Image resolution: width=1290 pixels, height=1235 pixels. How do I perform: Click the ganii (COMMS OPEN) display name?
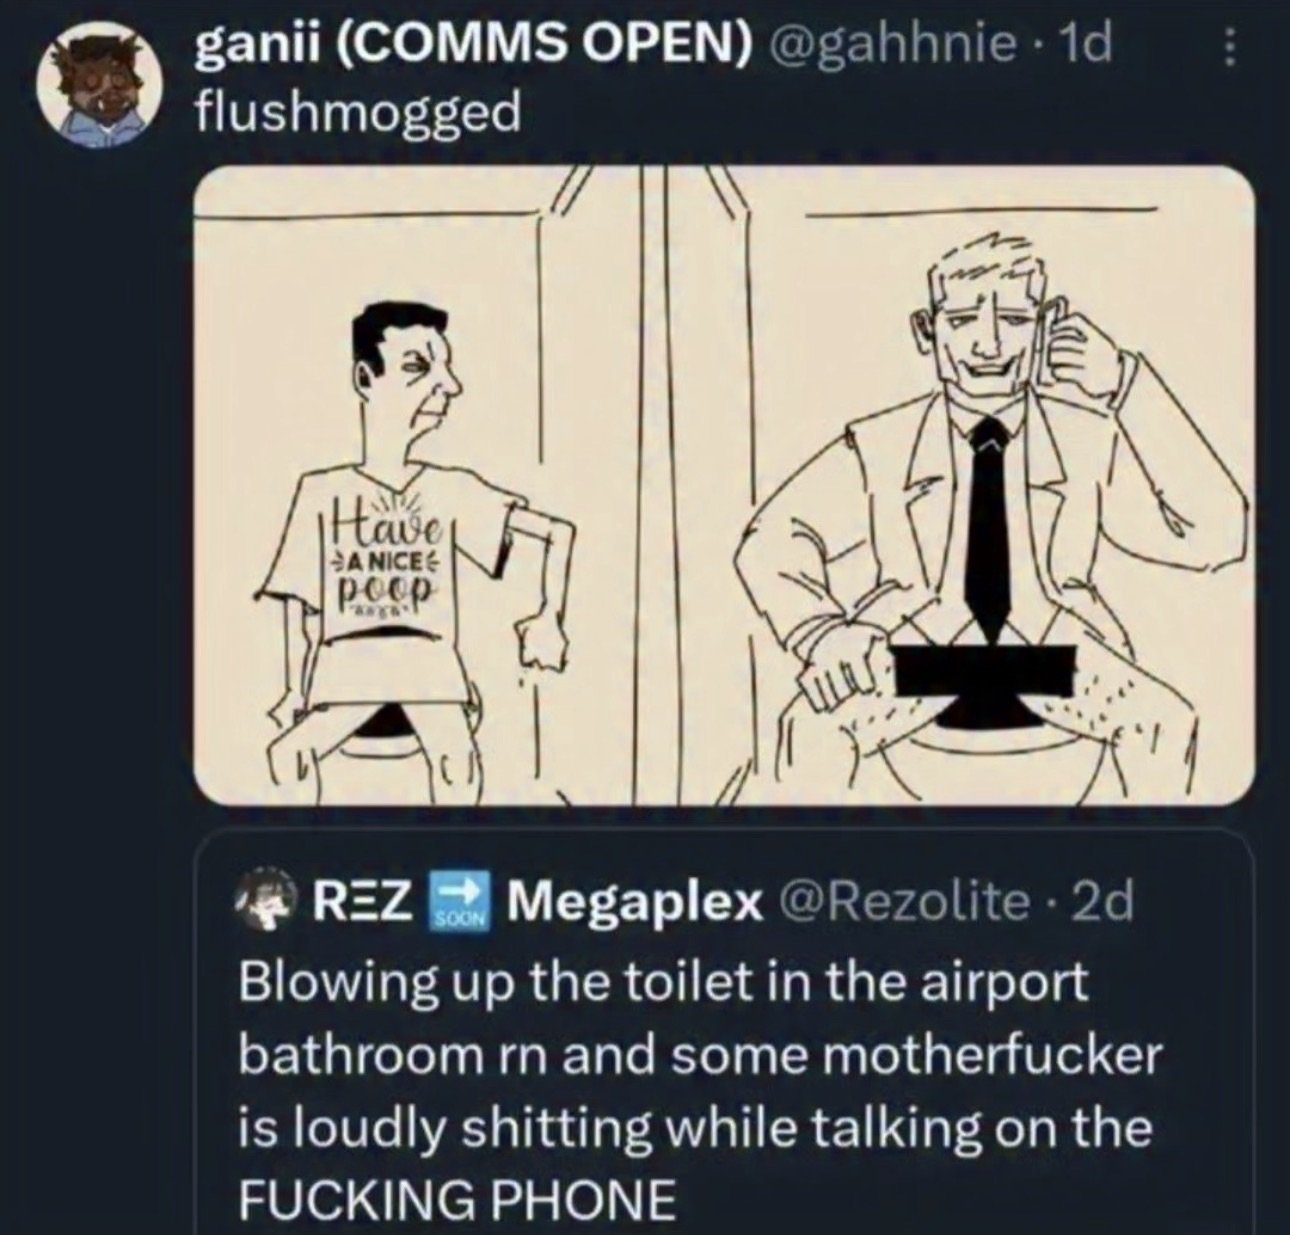(x=471, y=48)
